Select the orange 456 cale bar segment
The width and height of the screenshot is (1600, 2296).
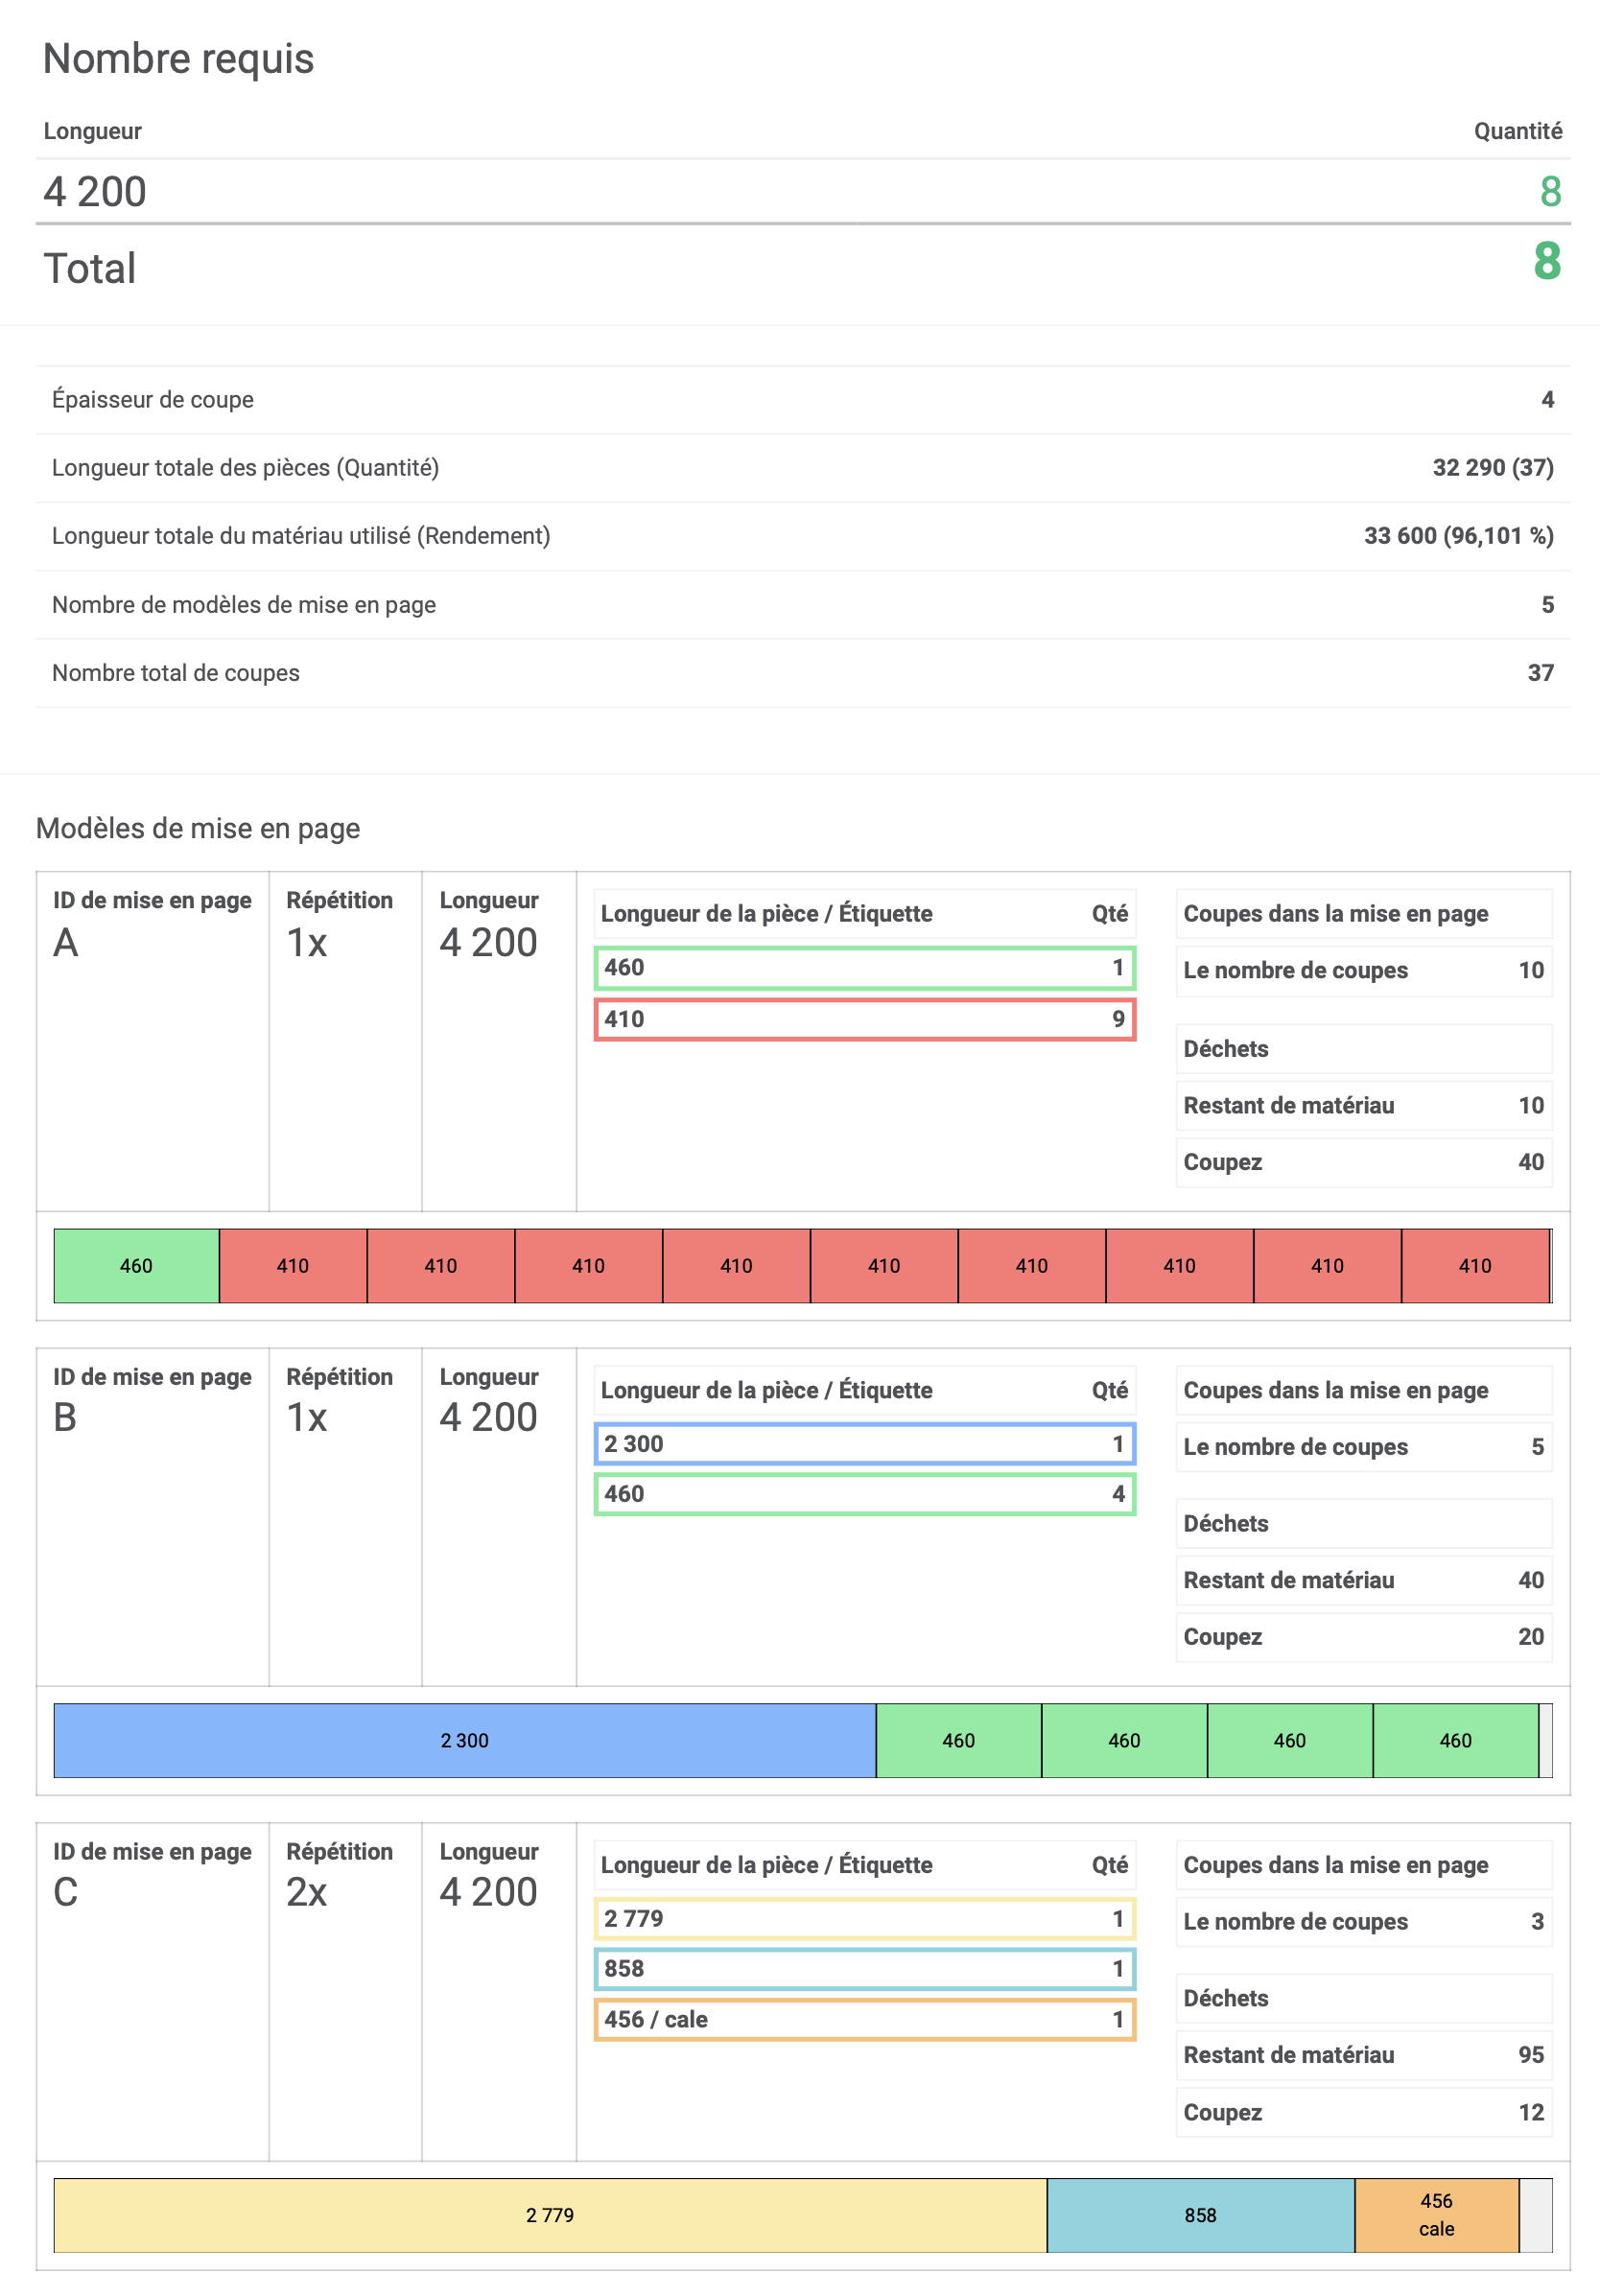[1436, 2215]
